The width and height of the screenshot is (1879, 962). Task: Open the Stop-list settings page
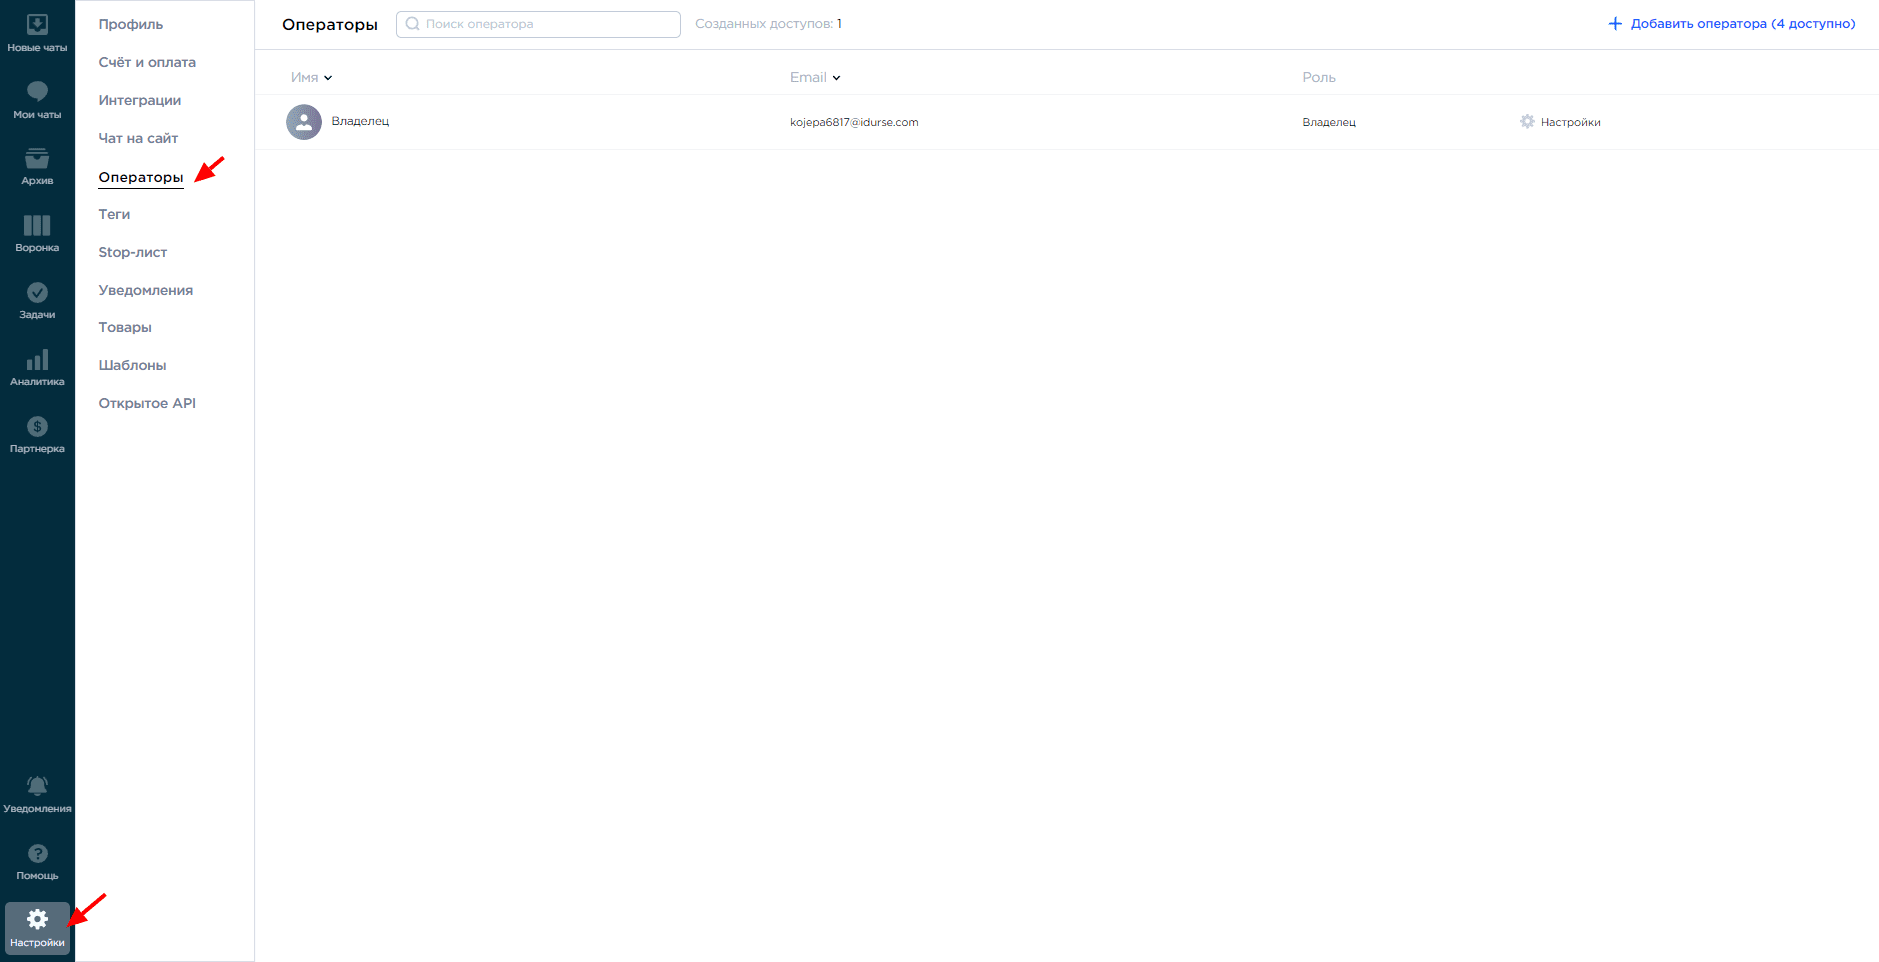click(132, 252)
